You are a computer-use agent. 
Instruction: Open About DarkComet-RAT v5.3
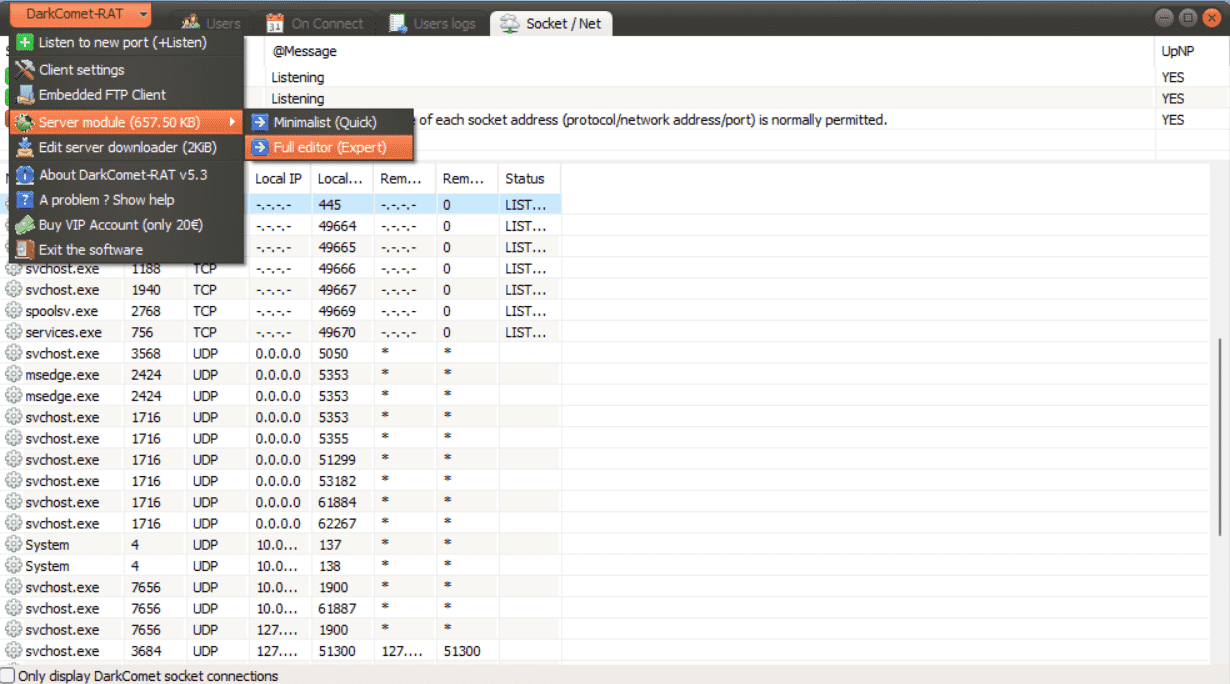click(x=126, y=175)
